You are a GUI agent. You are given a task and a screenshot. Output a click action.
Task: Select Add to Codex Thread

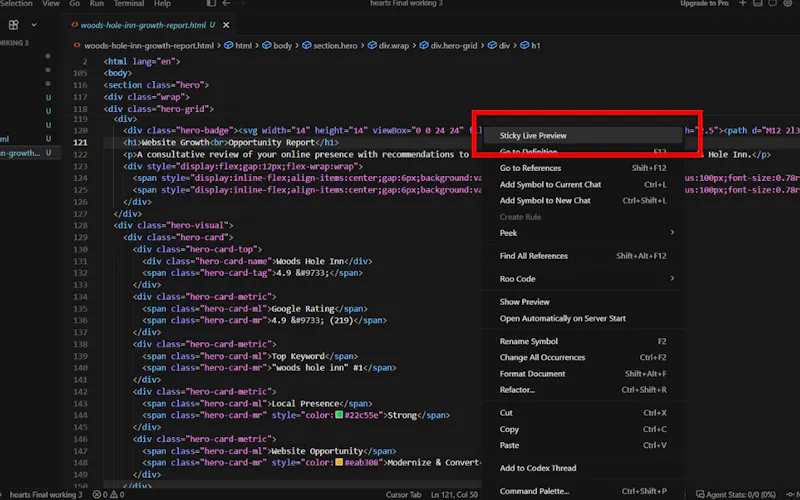583,468
